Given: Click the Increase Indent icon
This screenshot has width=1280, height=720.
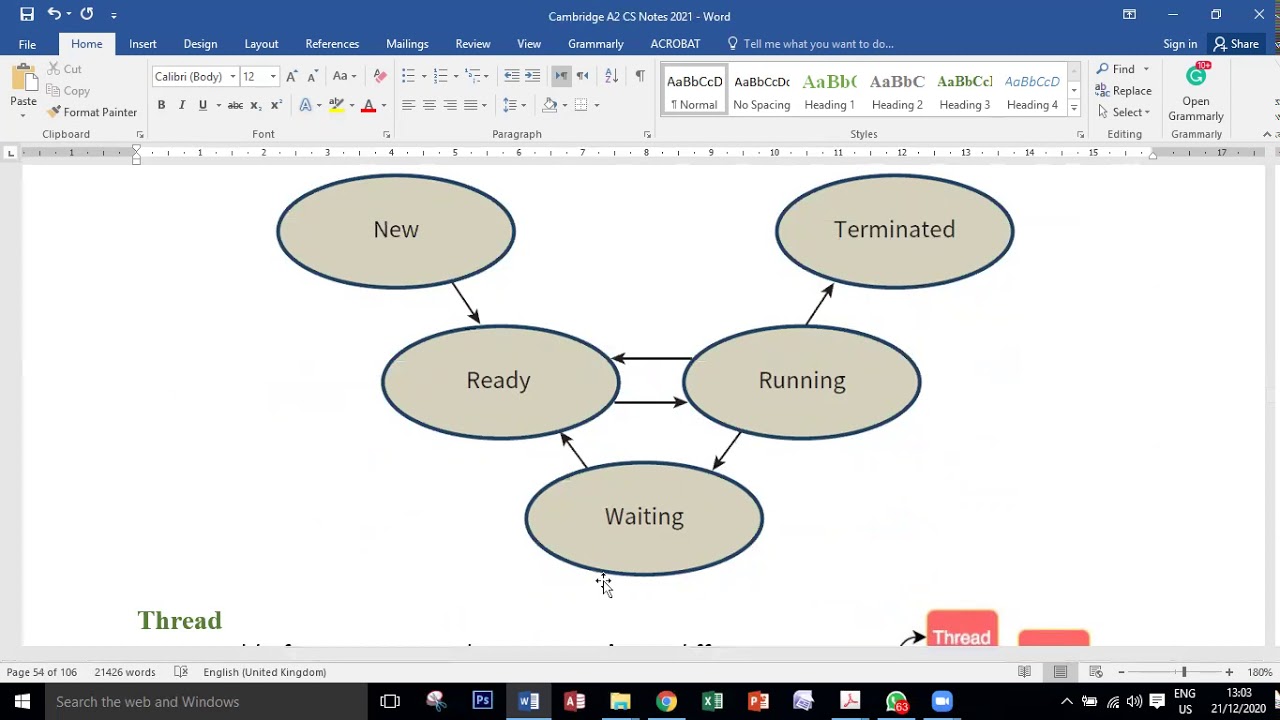Looking at the screenshot, I should pyautogui.click(x=533, y=76).
